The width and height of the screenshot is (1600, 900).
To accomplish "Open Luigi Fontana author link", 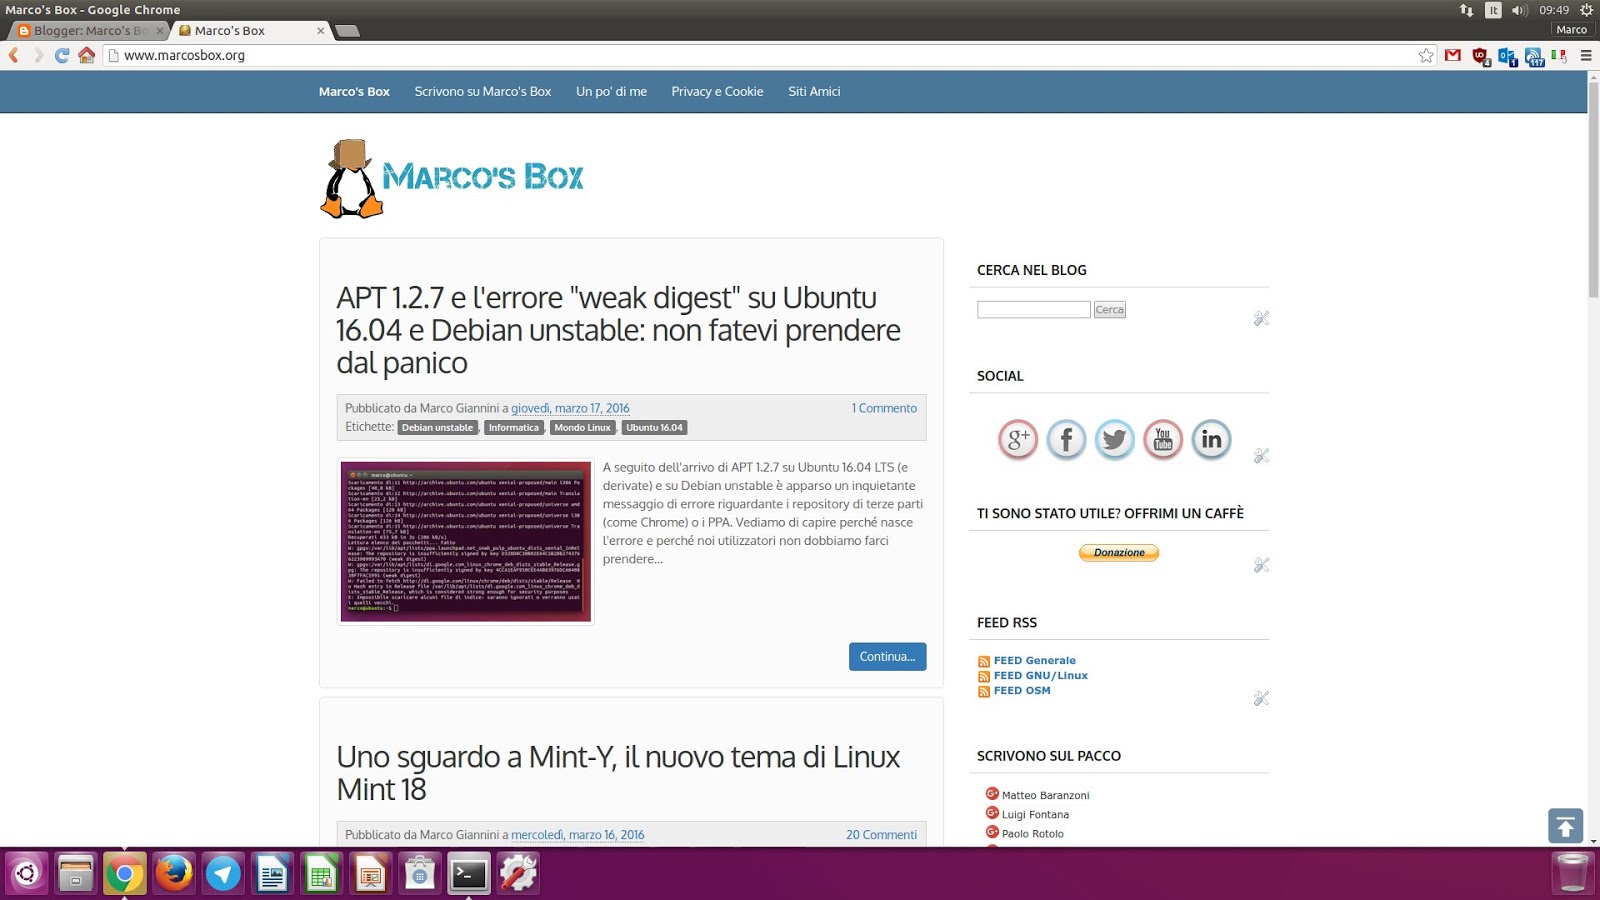I will [1036, 815].
